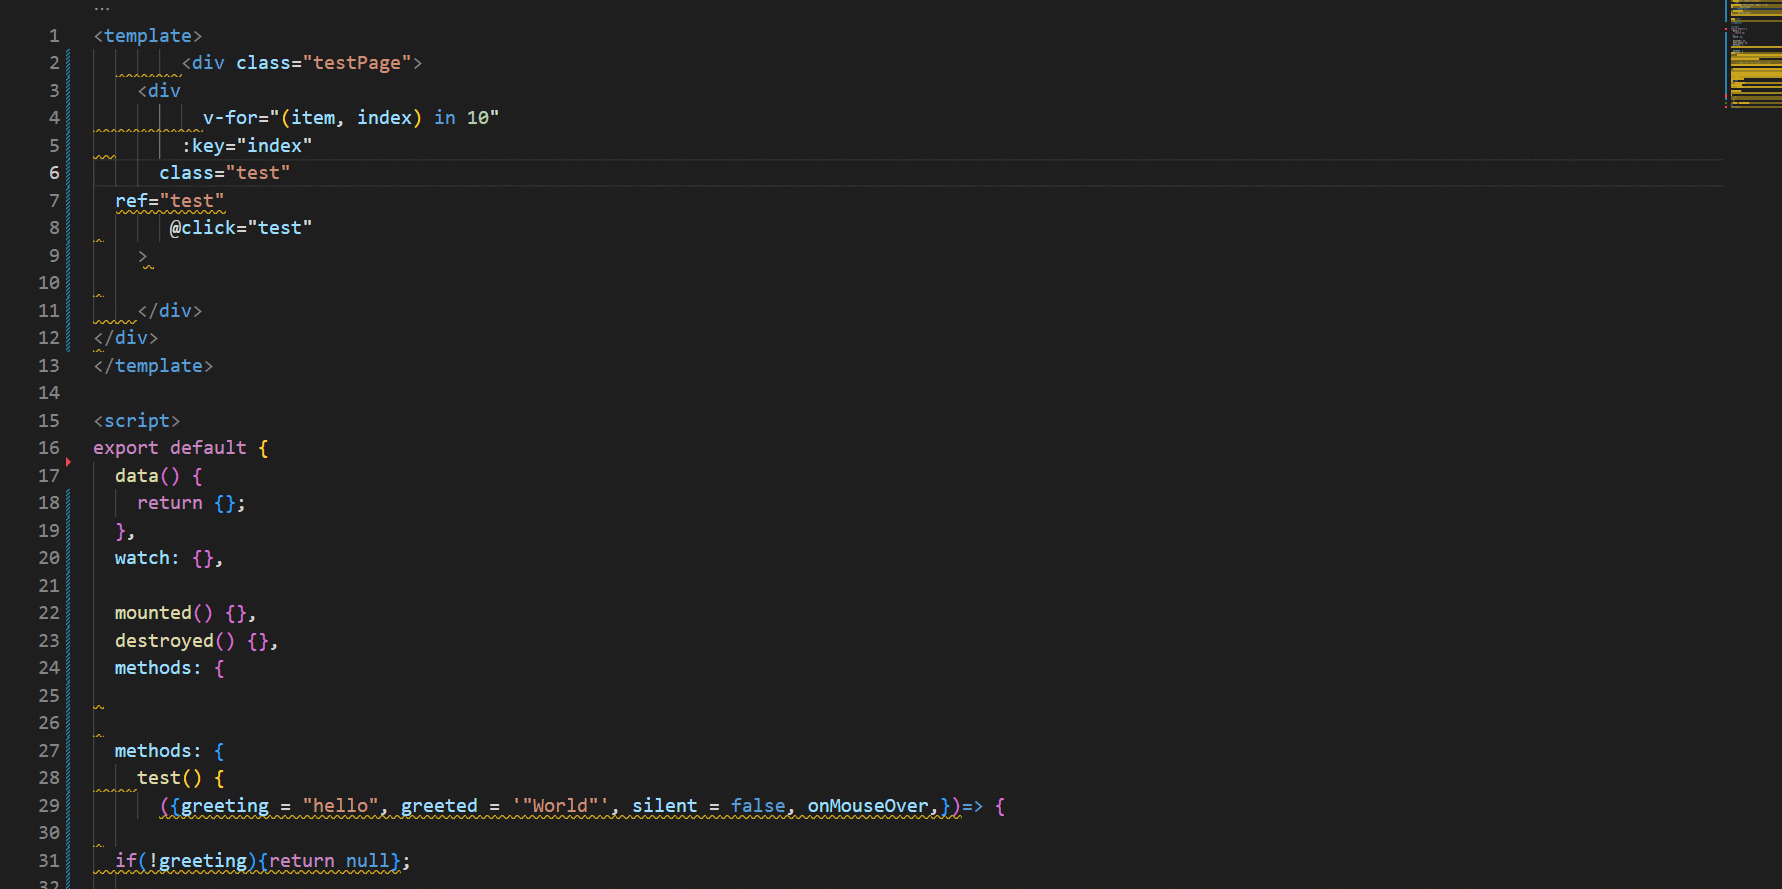Click the <script> tag

click(x=137, y=421)
